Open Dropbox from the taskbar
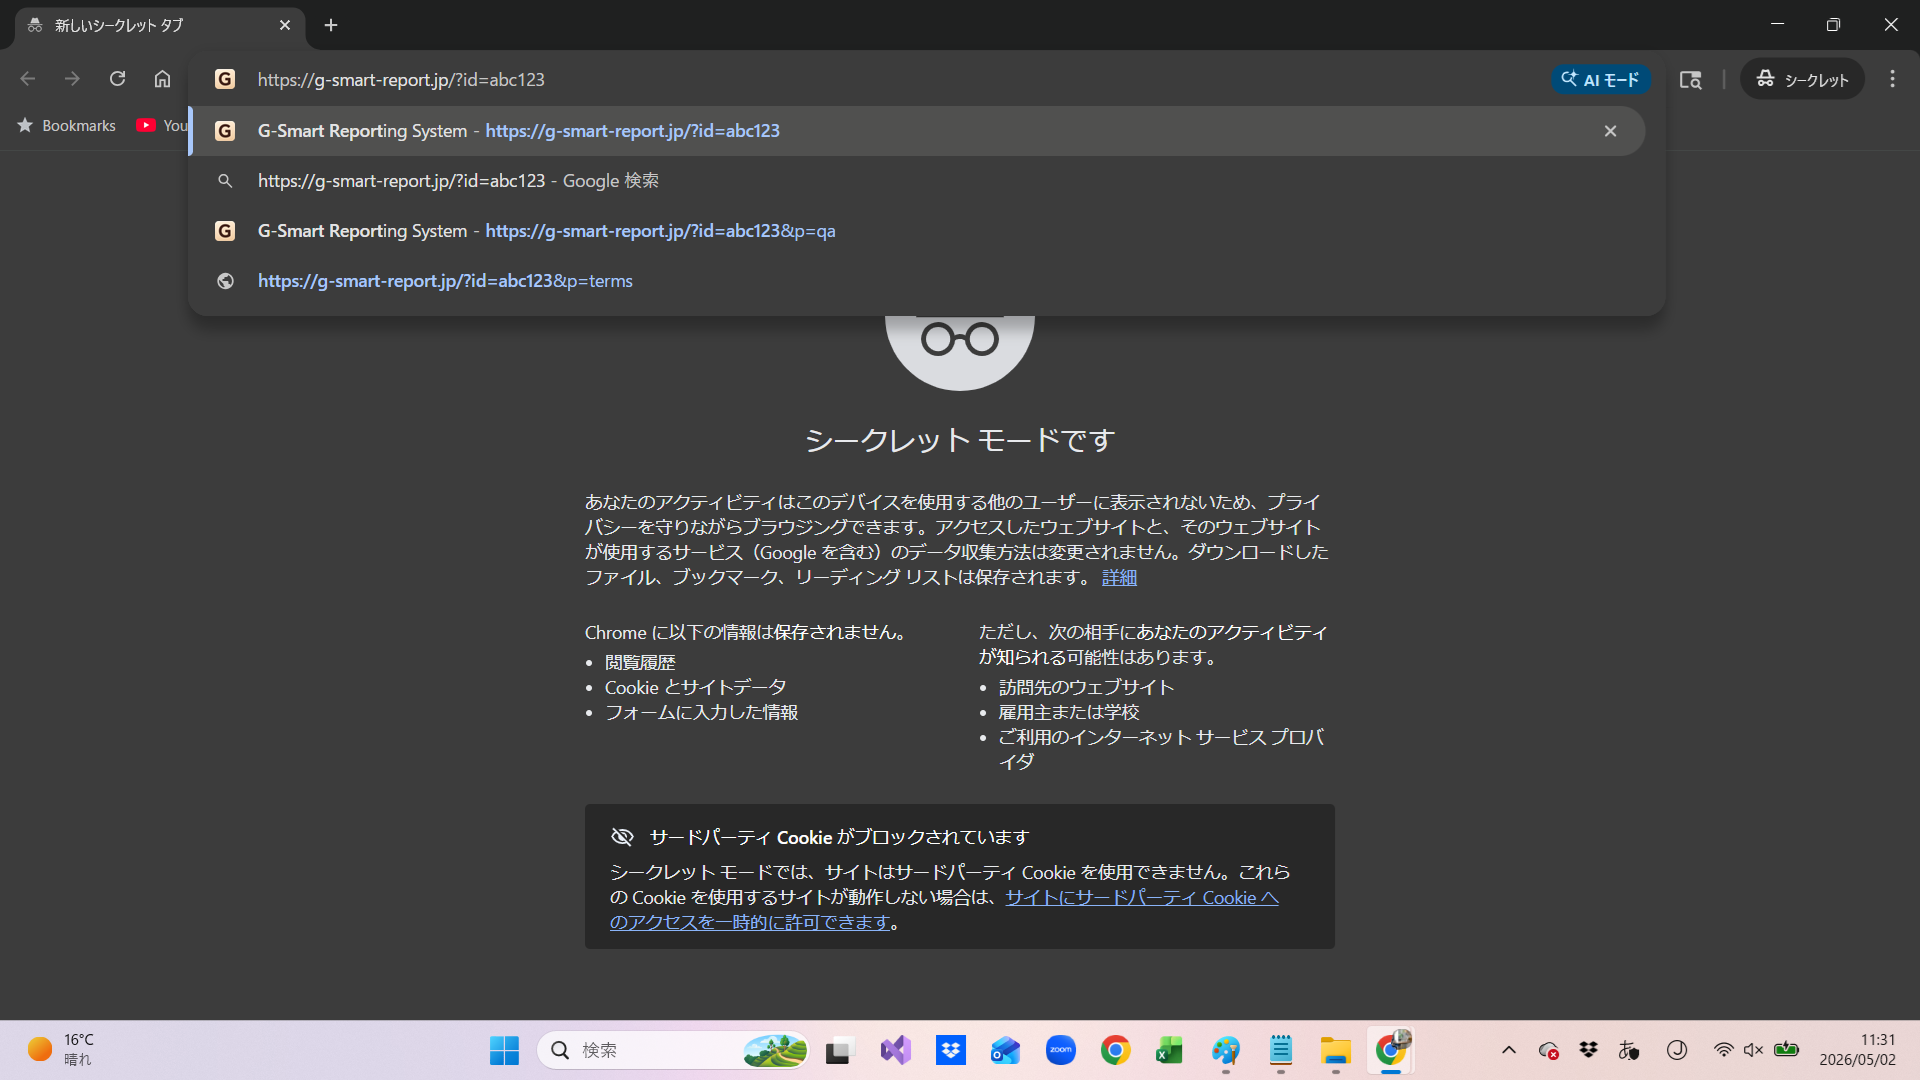The height and width of the screenshot is (1080, 1920). pos(950,1050)
